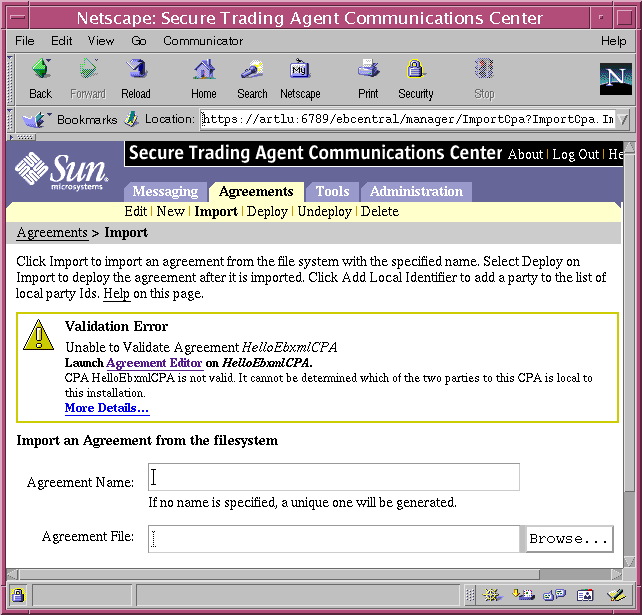Click the Sun Microsystems logo

point(61,172)
